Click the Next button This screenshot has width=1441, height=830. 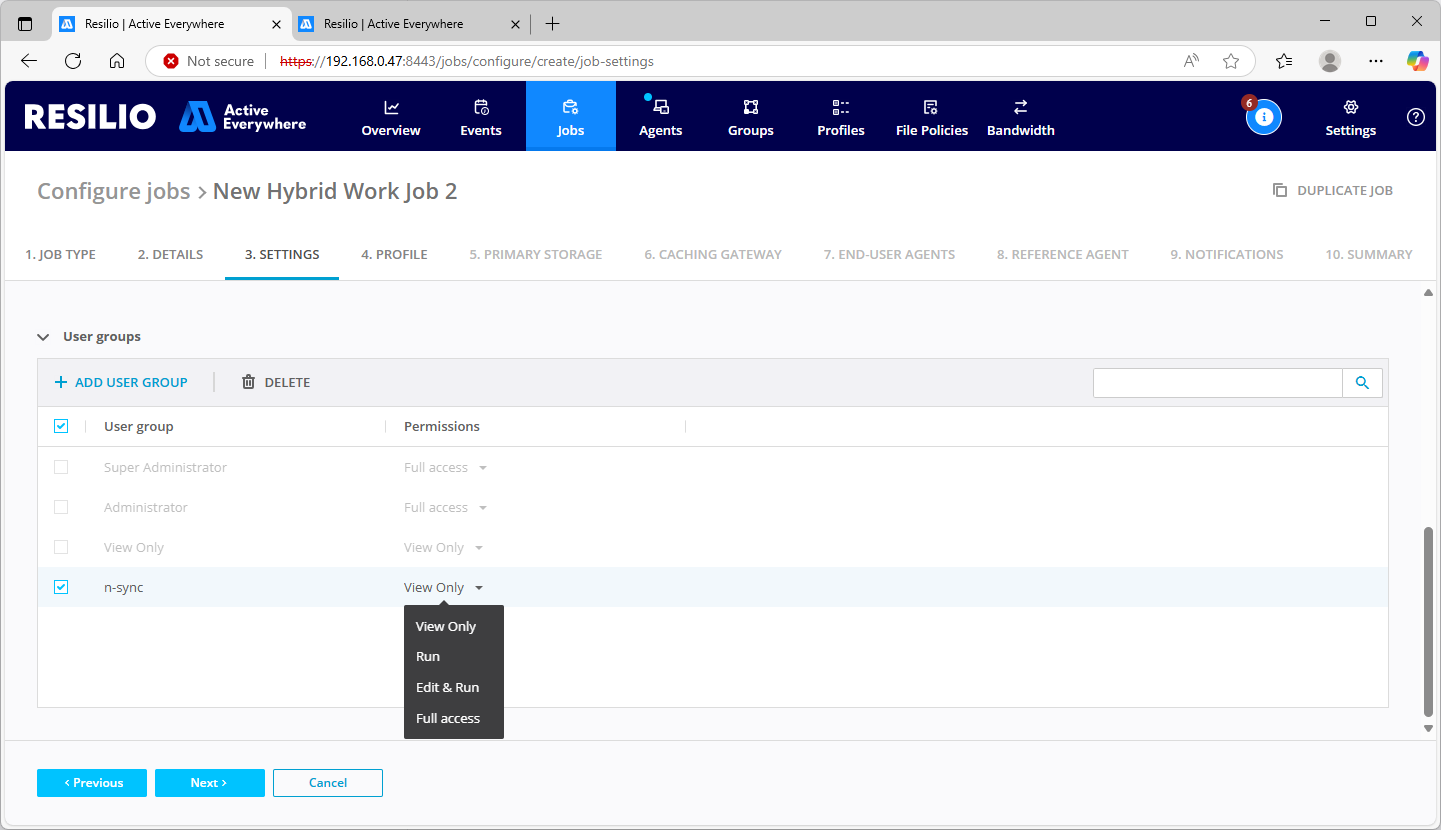(x=209, y=783)
